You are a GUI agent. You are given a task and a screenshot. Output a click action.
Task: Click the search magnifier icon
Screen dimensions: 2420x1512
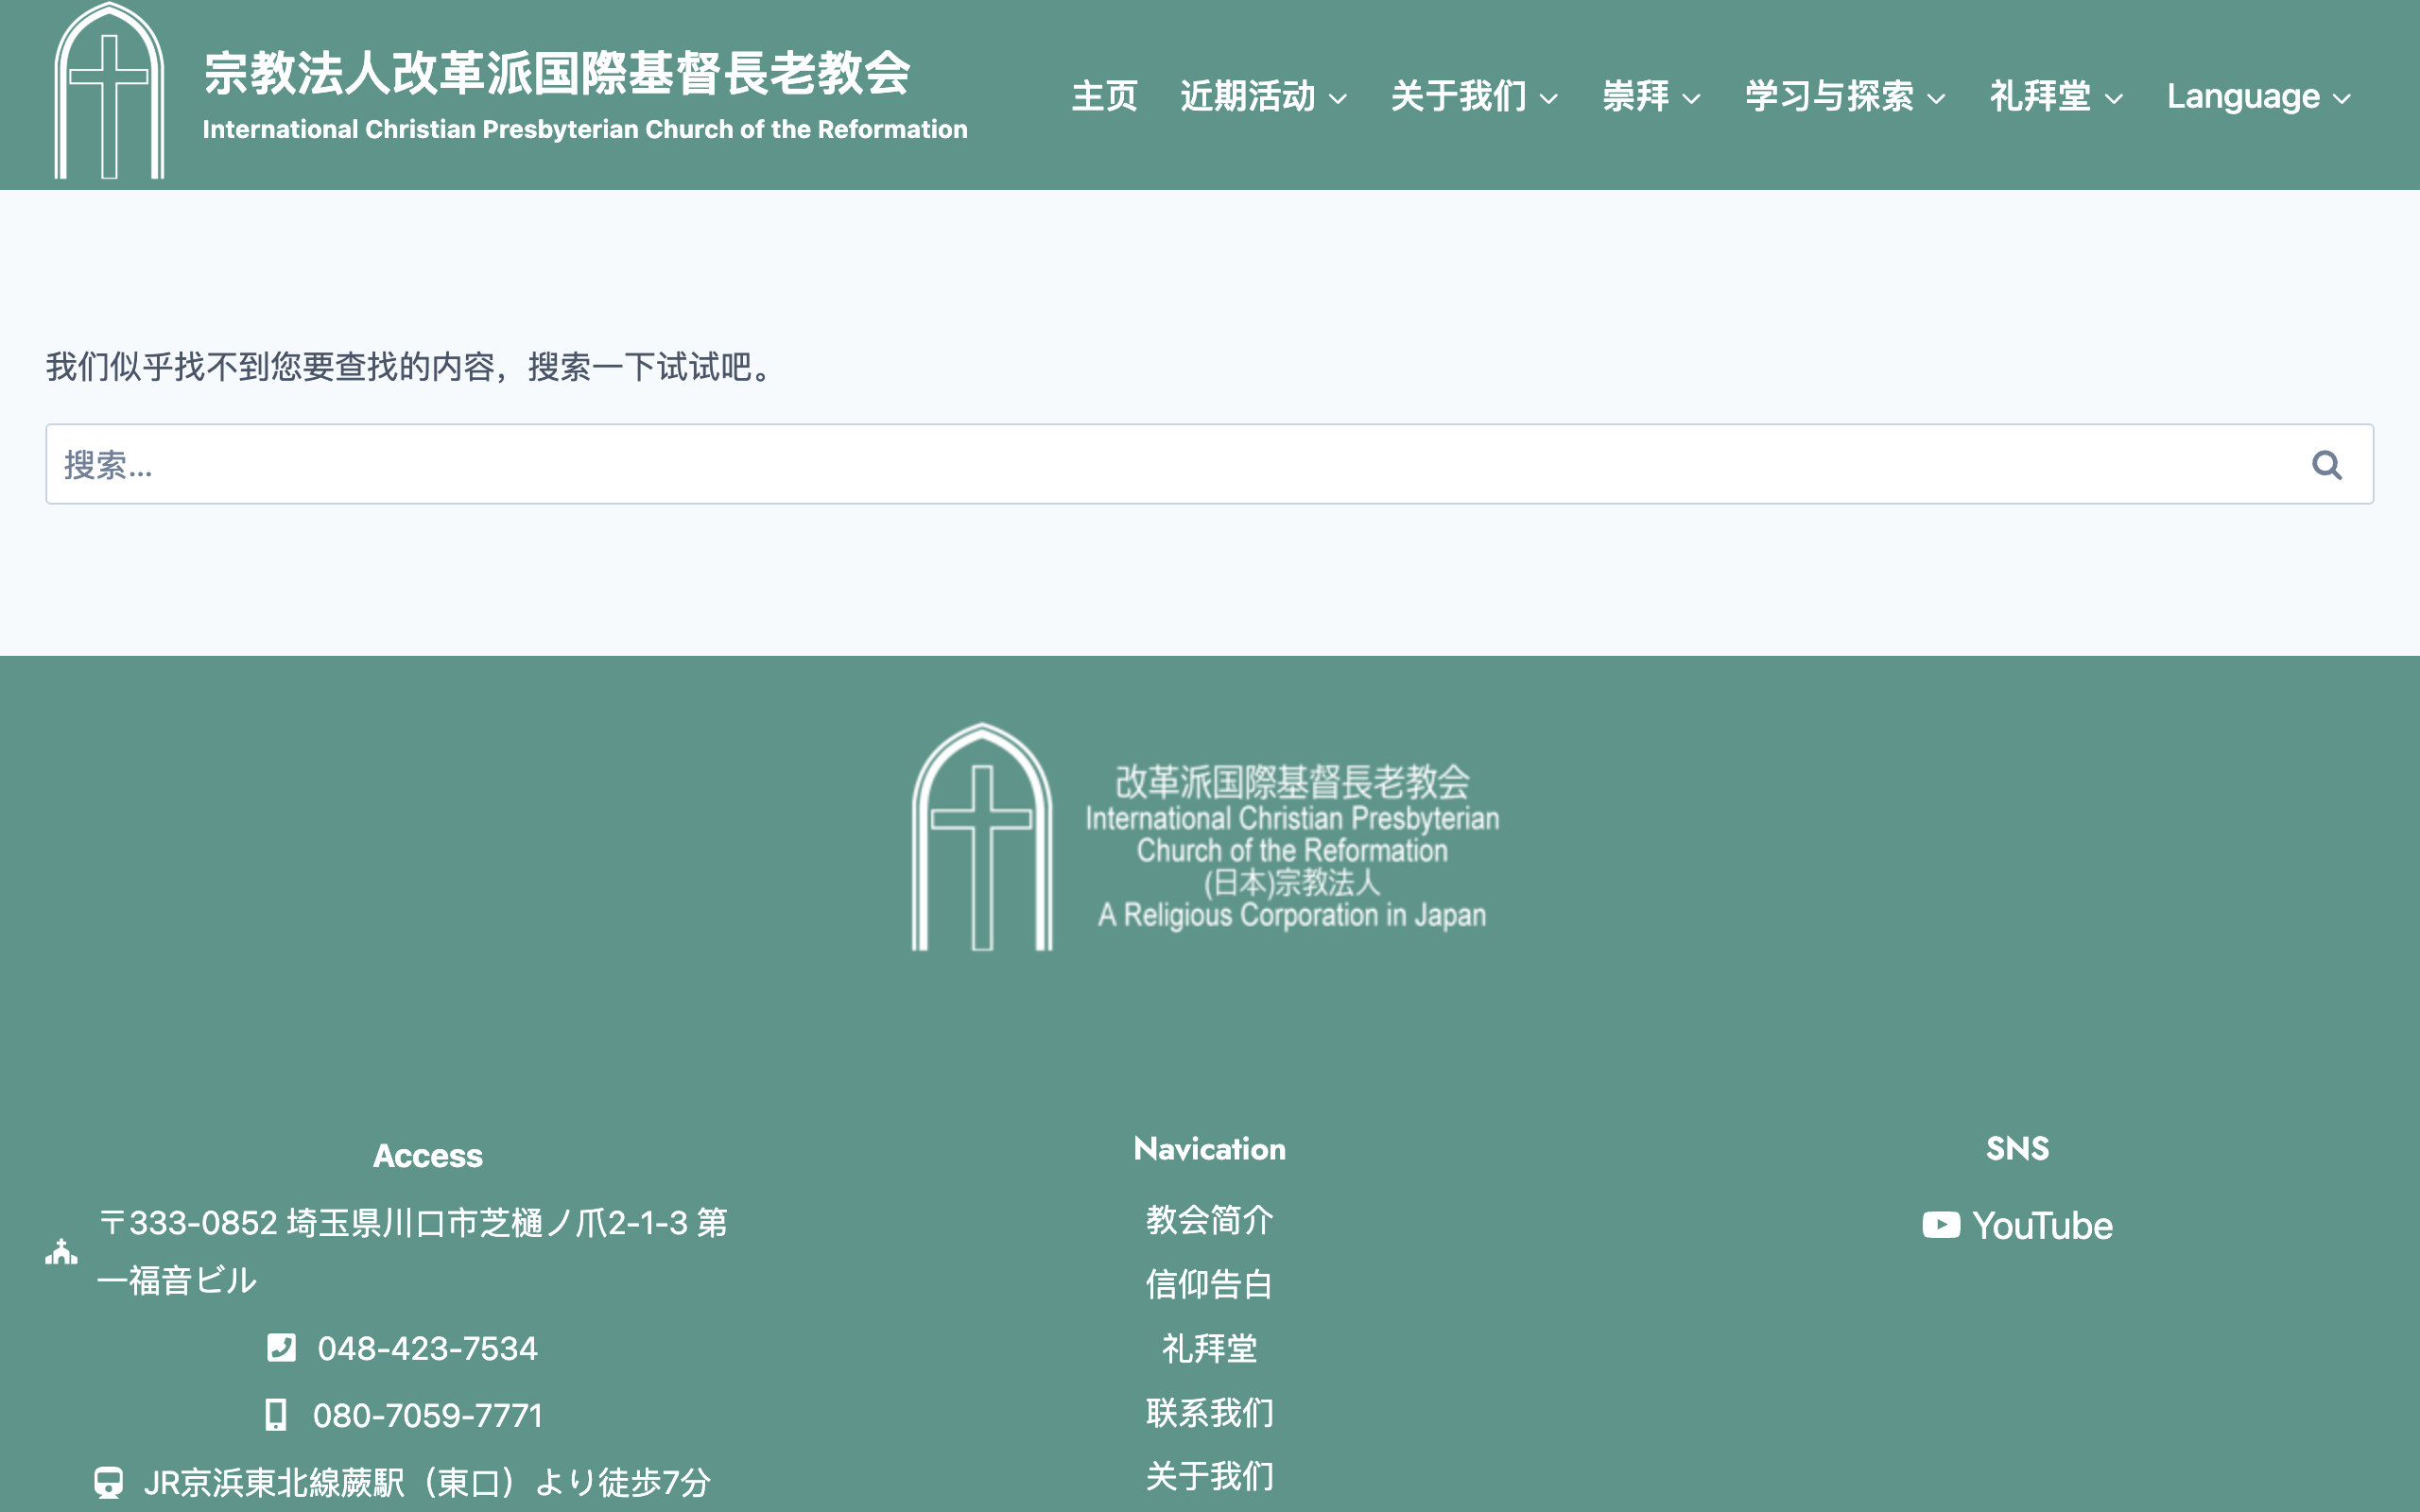[2326, 465]
